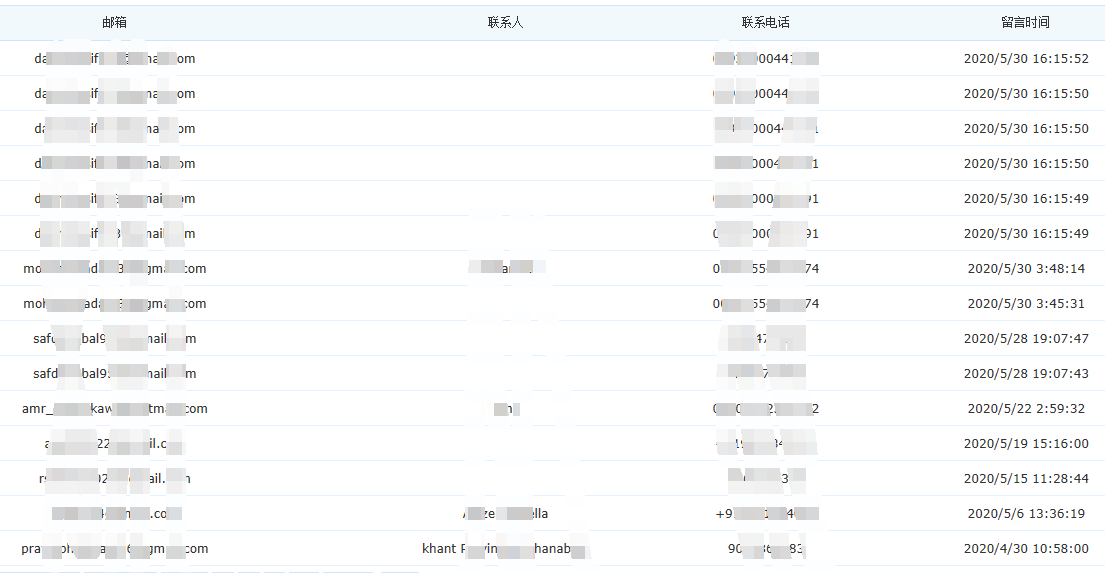The height and width of the screenshot is (573, 1105).
Task: Click the 2020/5/22 2:59:32 timestamp
Action: pos(1025,409)
